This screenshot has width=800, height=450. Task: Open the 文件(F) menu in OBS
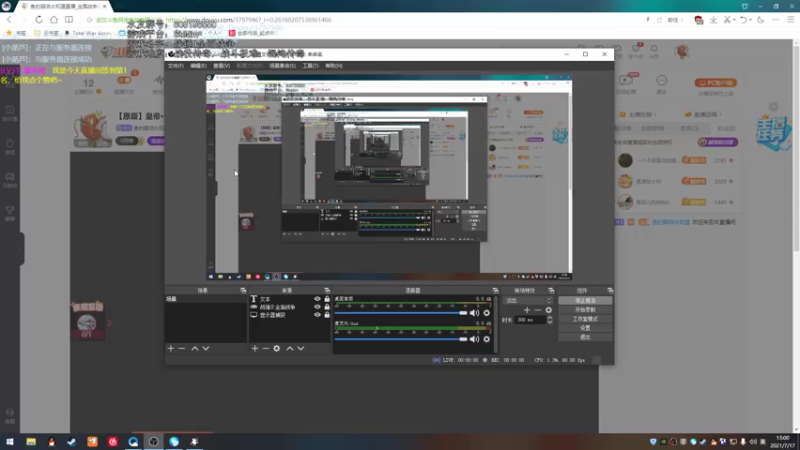176,66
